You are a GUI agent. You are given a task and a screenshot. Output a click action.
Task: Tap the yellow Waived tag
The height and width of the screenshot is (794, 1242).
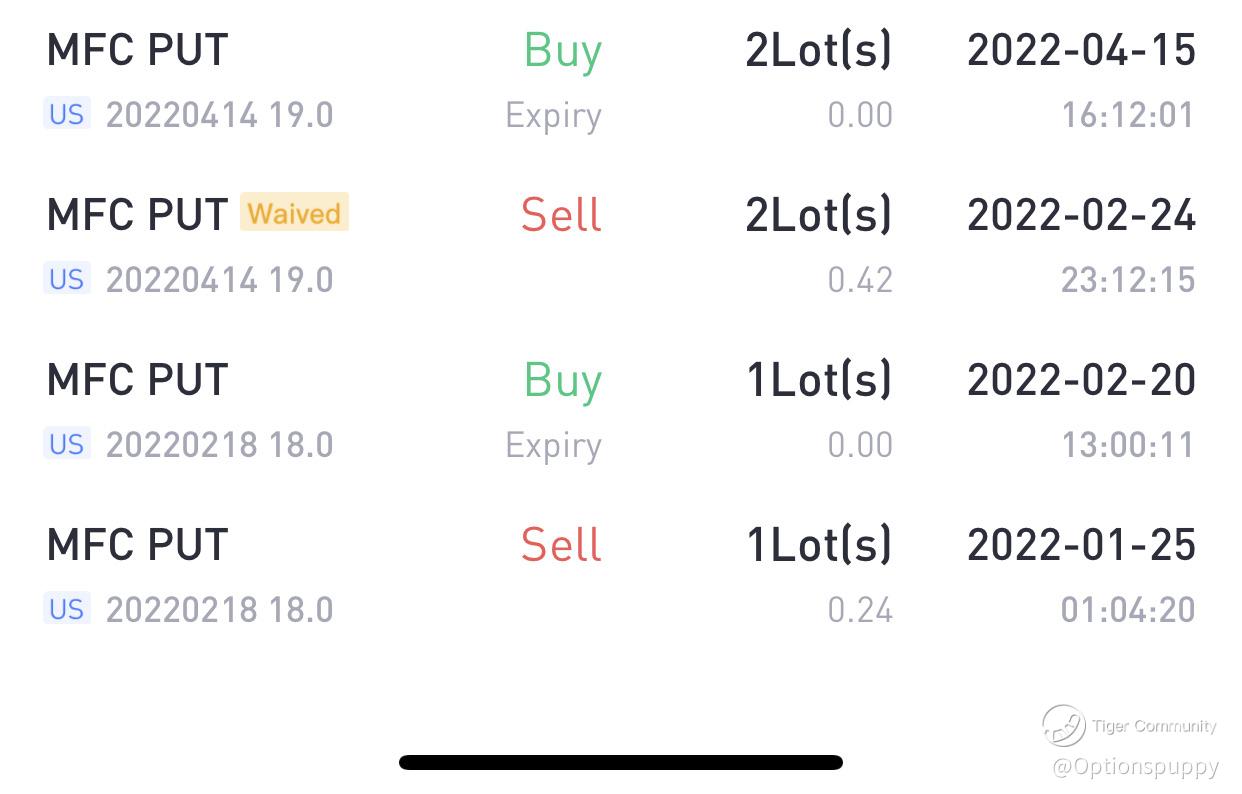click(294, 213)
